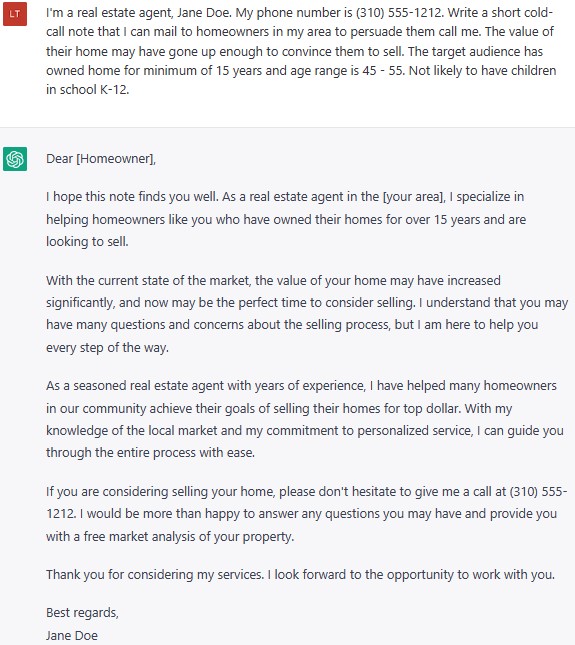Viewport: 575px width, 645px height.
Task: Click the paragraph starting 'With the current state'
Action: pyautogui.click(x=307, y=314)
